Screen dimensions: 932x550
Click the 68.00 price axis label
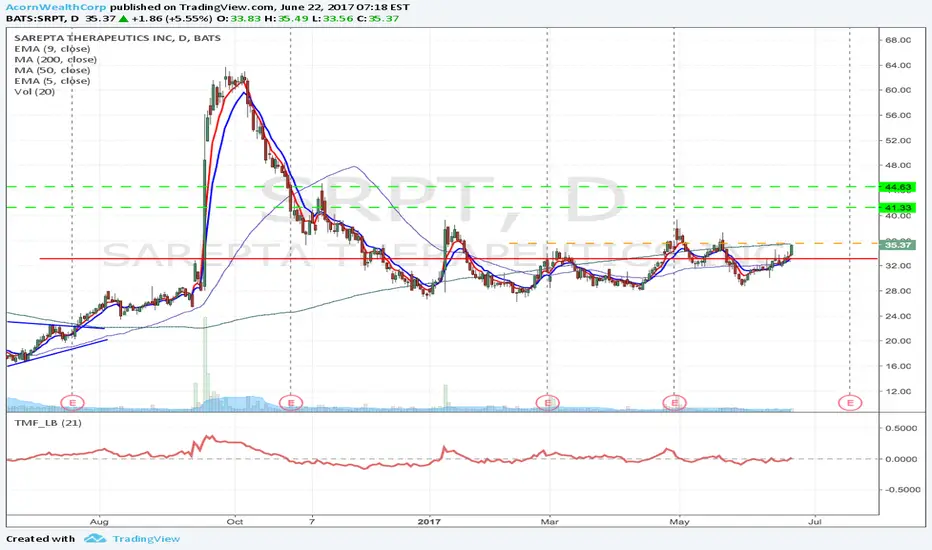point(898,40)
